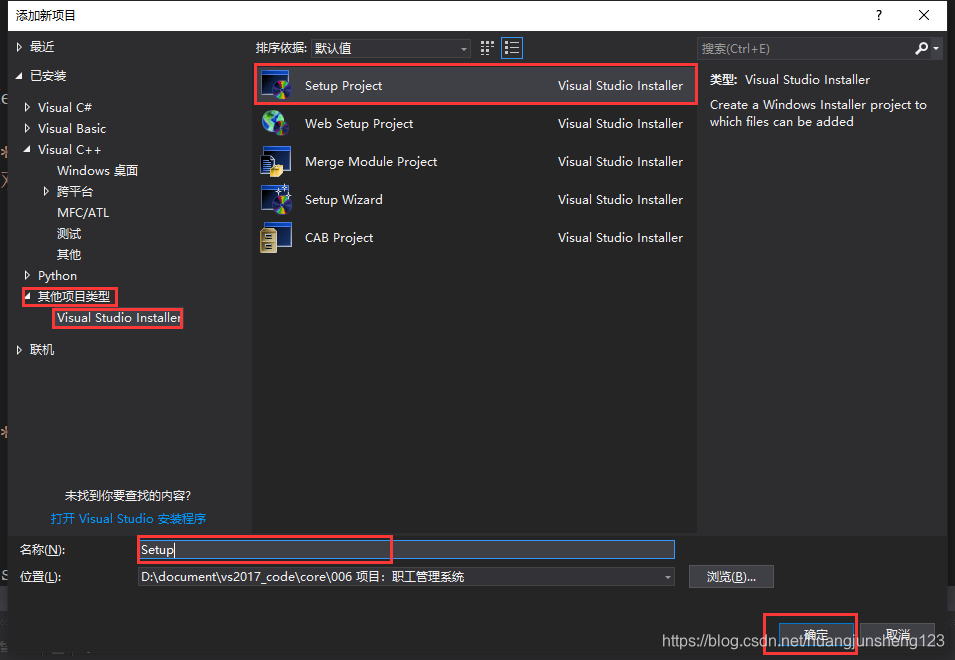The width and height of the screenshot is (955, 660).
Task: Close the 添加新项目 dialog
Action: (x=924, y=15)
